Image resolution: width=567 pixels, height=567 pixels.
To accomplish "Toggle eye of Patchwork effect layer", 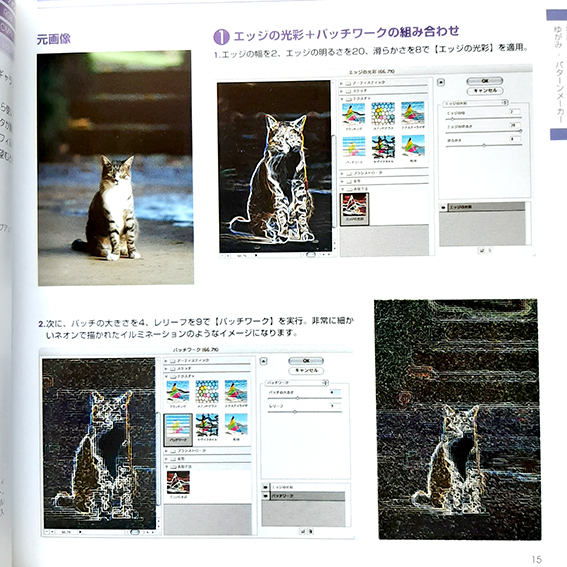I will pyautogui.click(x=266, y=496).
